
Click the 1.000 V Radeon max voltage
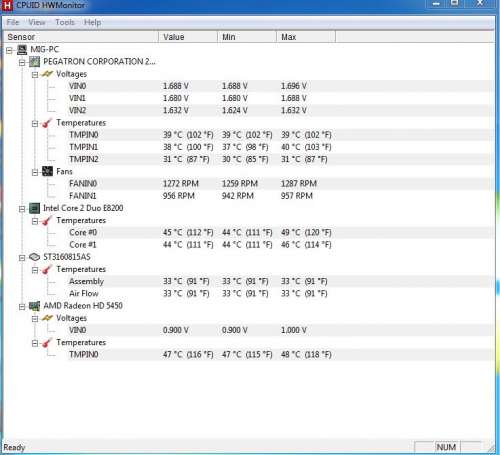(x=294, y=330)
